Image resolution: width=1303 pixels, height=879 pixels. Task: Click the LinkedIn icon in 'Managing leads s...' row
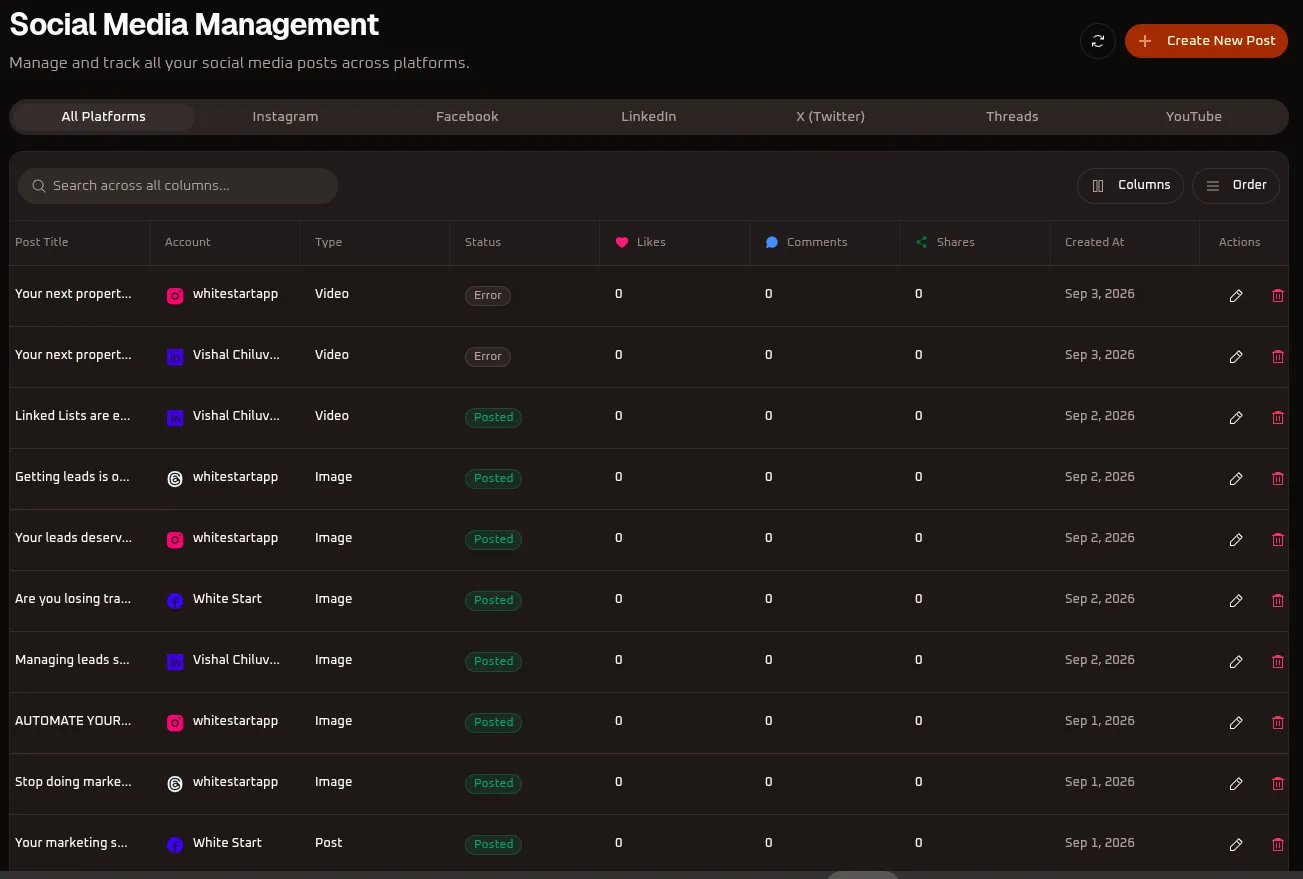tap(175, 662)
